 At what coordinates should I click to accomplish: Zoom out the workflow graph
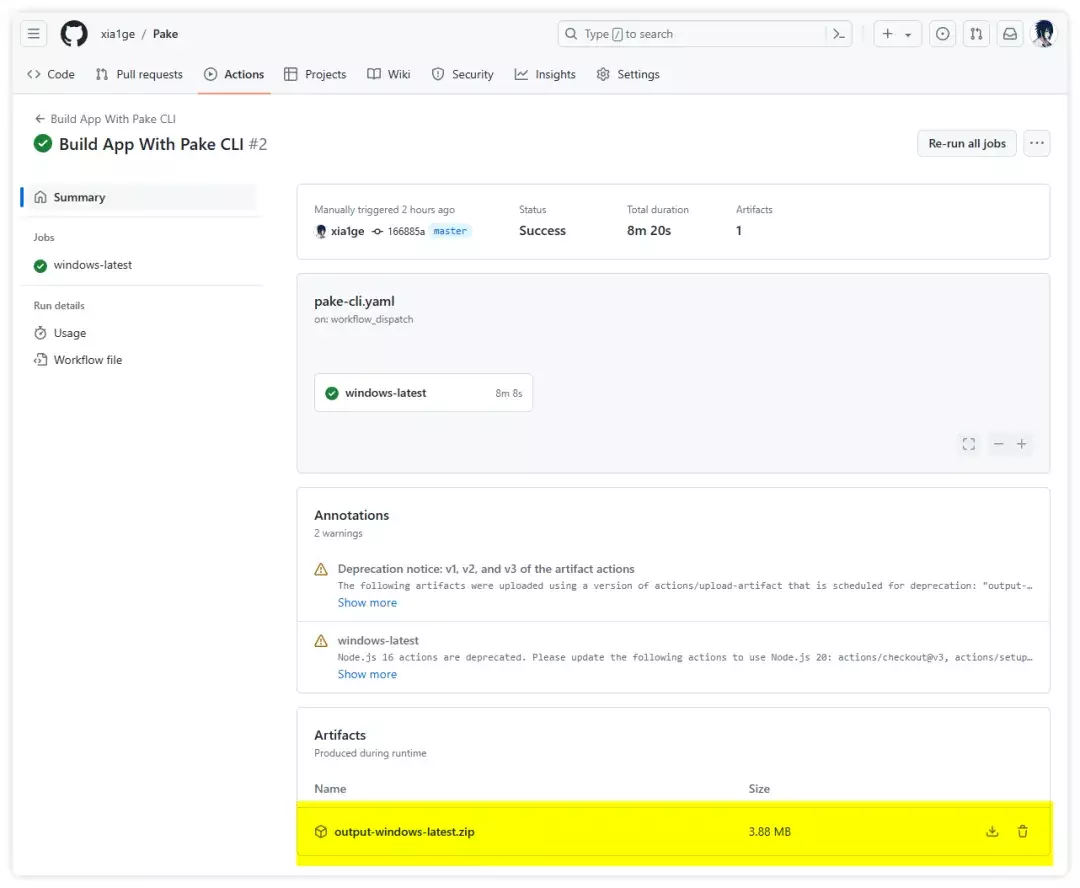click(x=998, y=444)
